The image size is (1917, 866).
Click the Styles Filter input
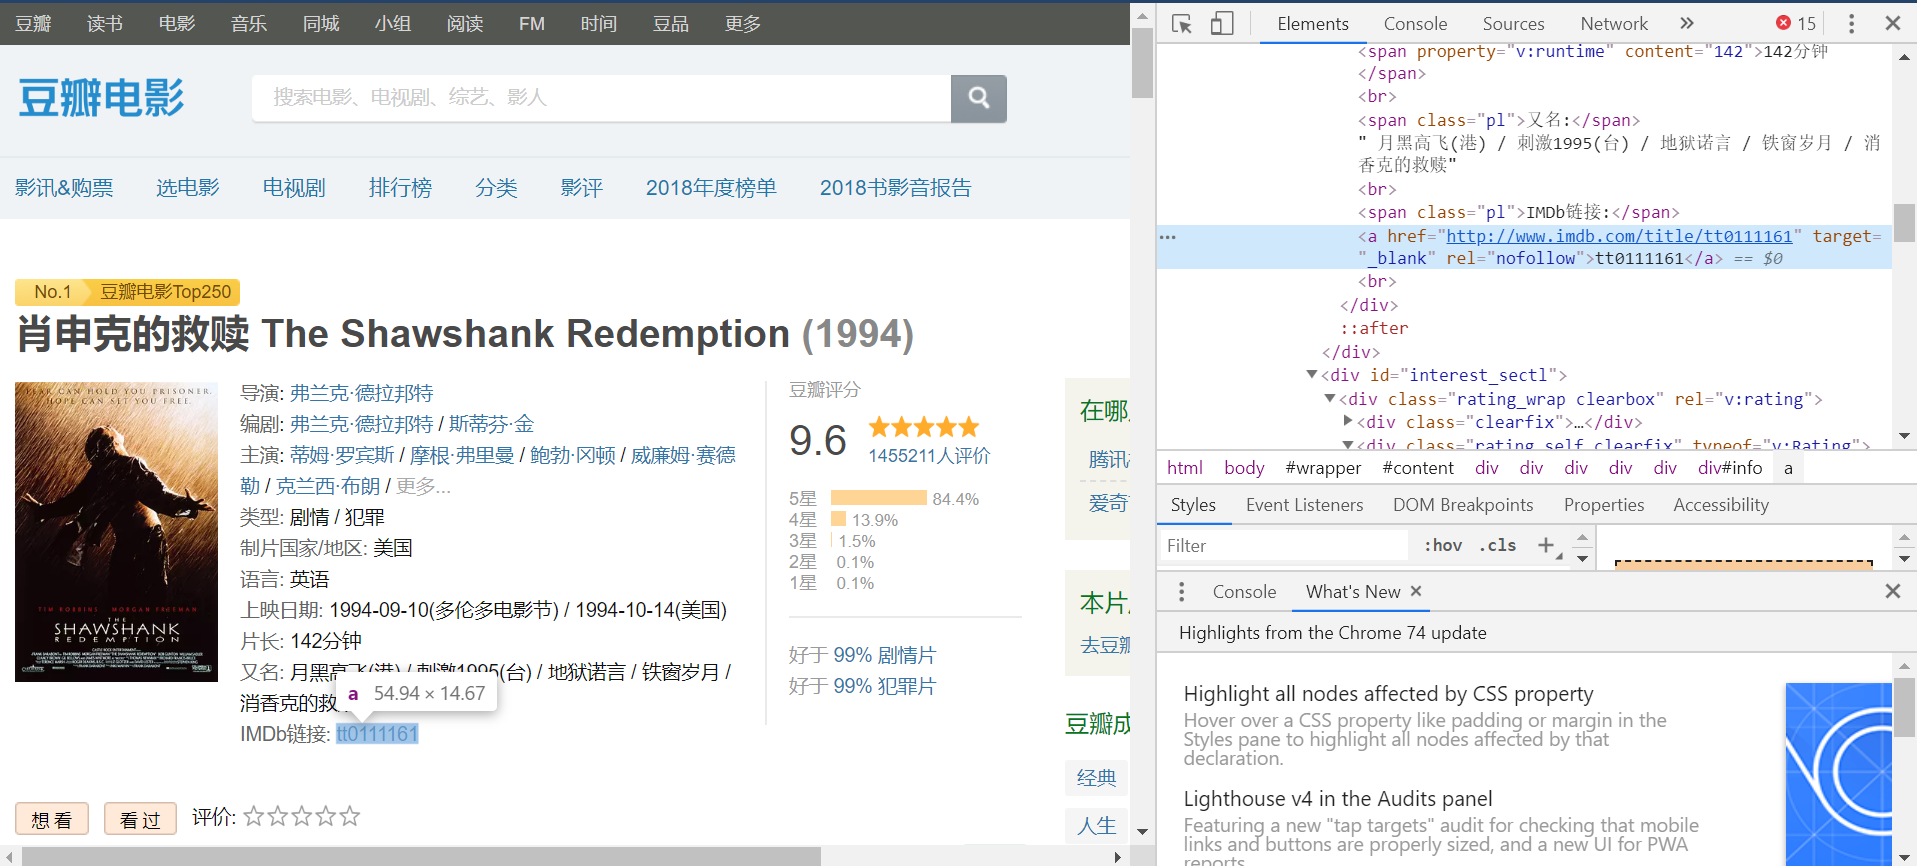(x=1284, y=545)
